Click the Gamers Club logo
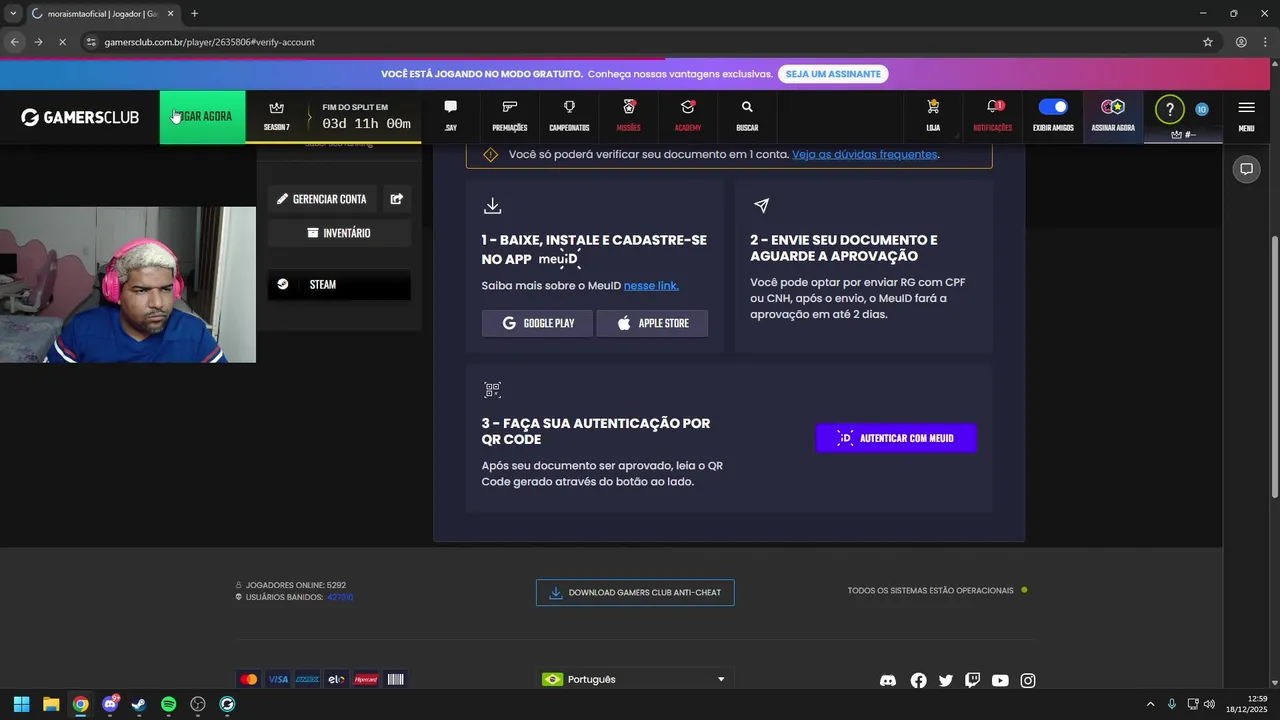 (x=80, y=117)
